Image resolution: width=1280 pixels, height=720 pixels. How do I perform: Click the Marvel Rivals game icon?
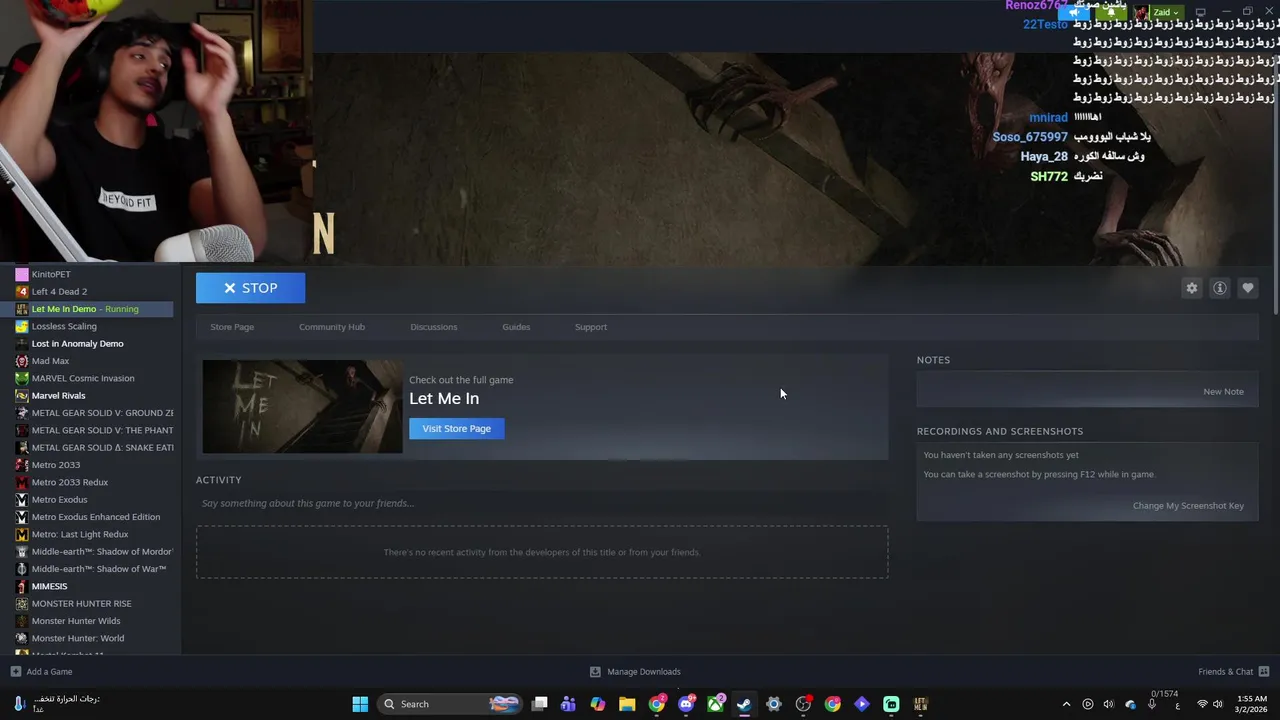[22, 395]
